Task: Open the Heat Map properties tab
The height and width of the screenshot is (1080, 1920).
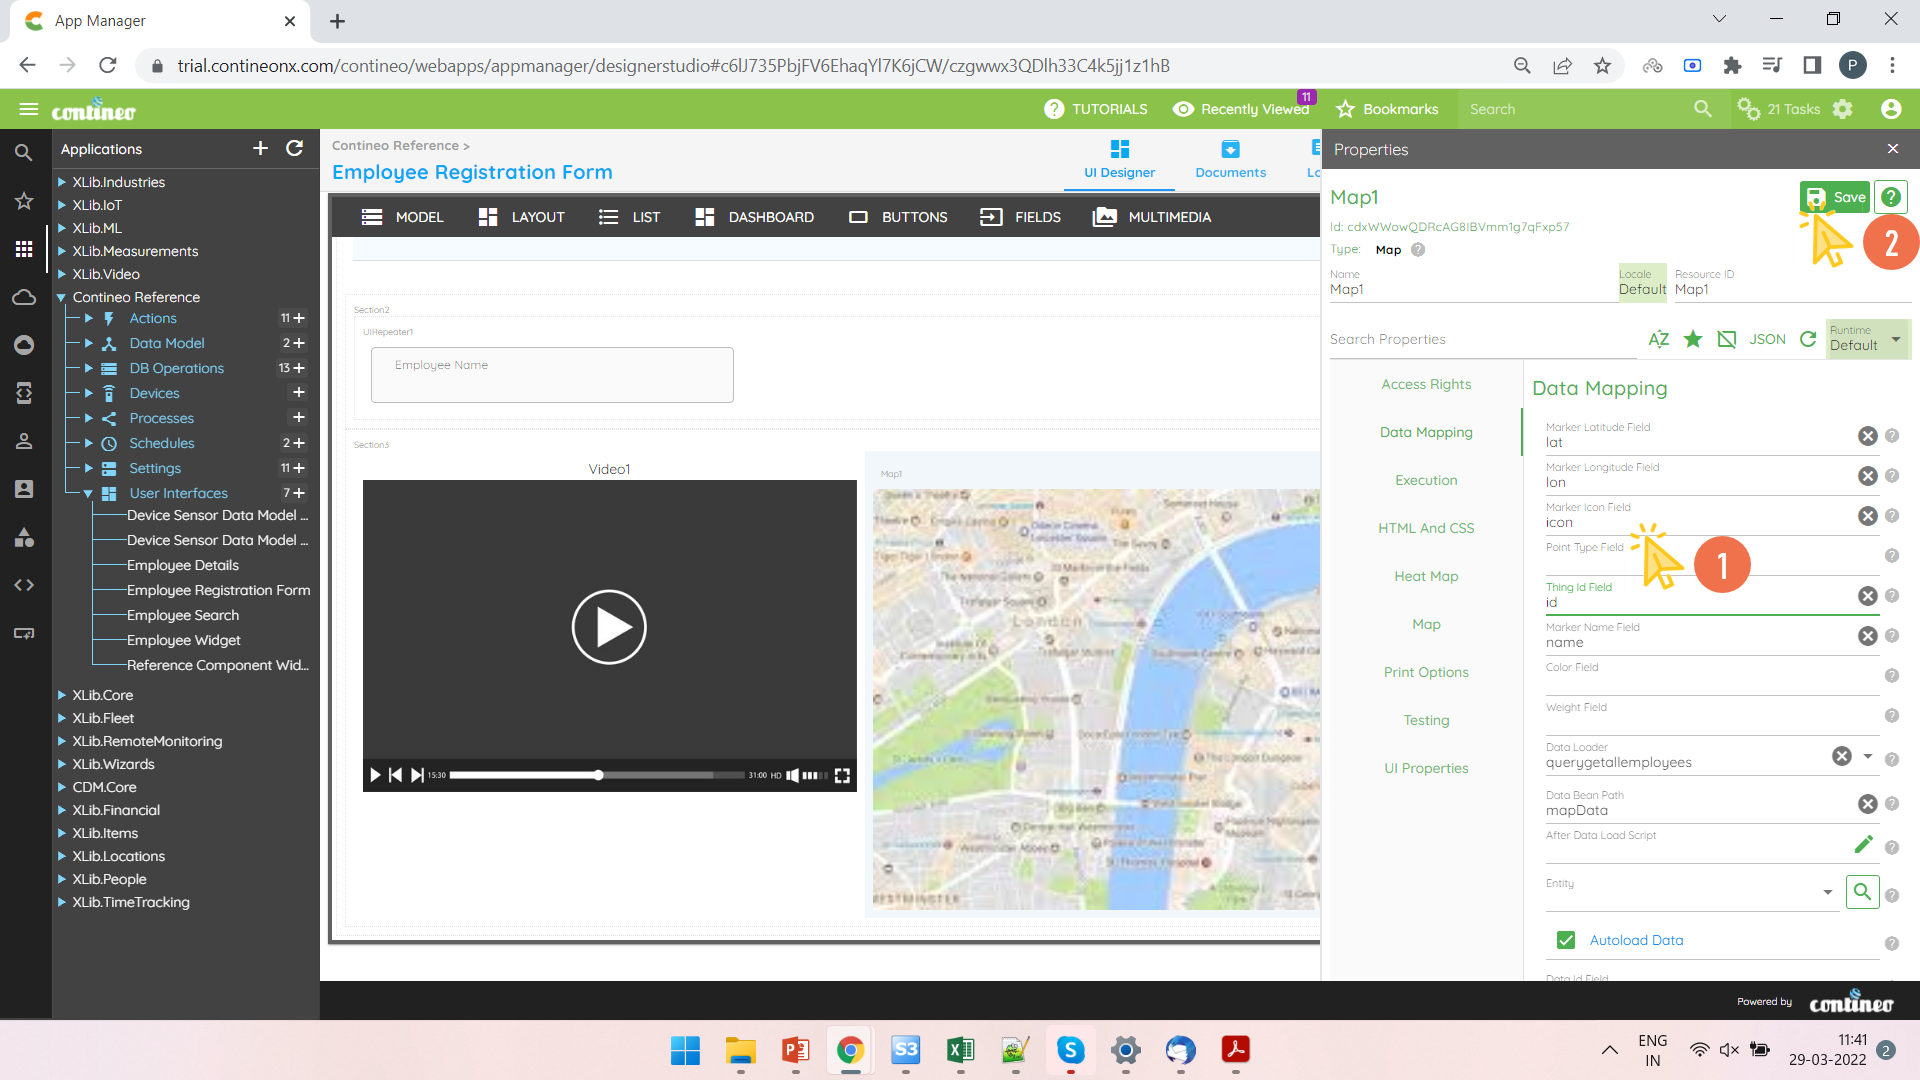Action: pyautogui.click(x=1426, y=576)
